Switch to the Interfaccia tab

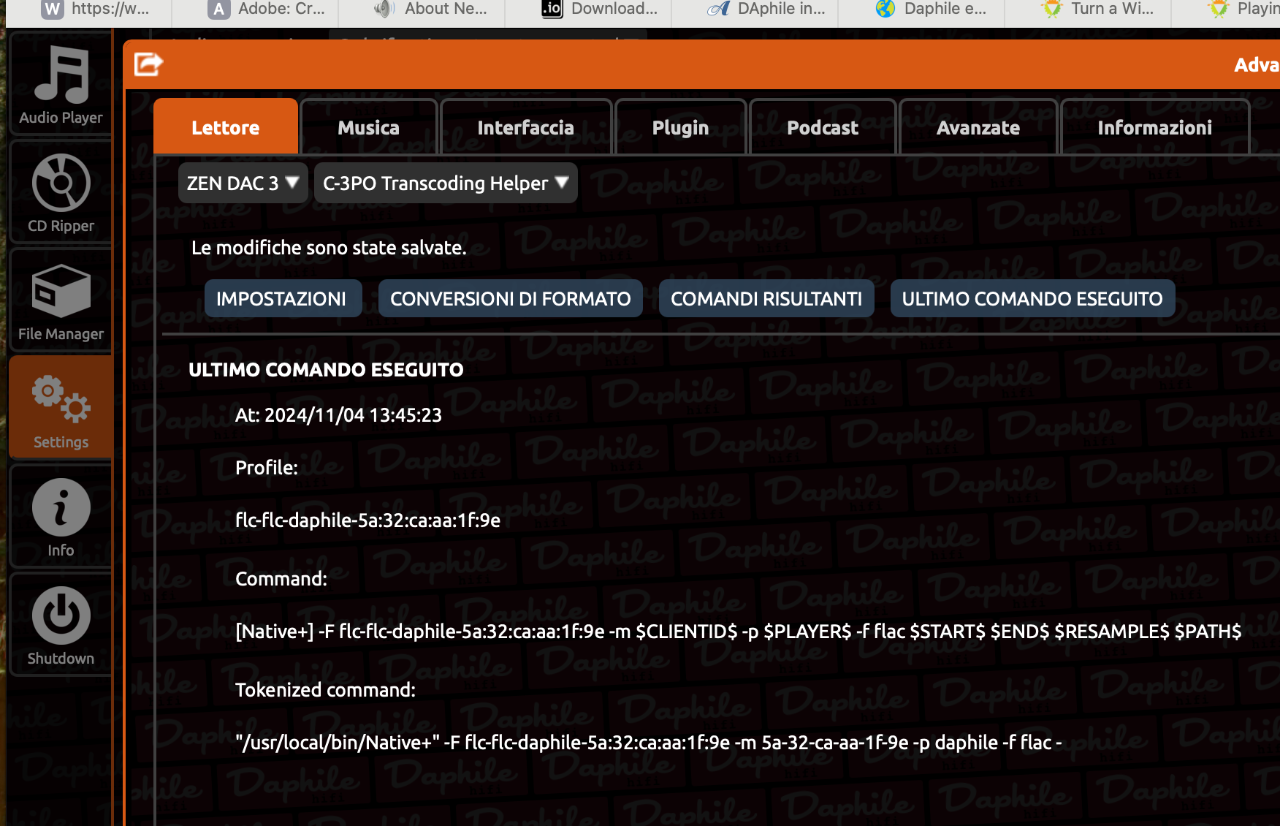(526, 127)
